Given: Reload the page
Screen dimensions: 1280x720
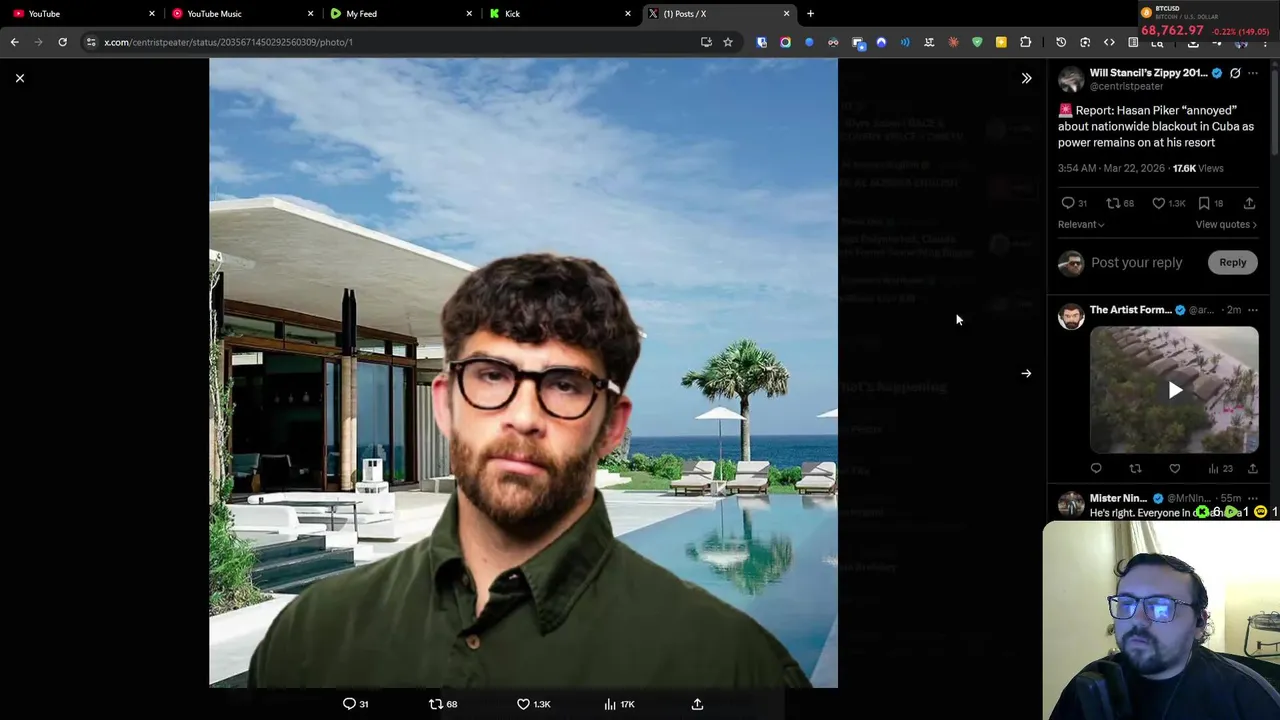Looking at the screenshot, I should pos(62,42).
